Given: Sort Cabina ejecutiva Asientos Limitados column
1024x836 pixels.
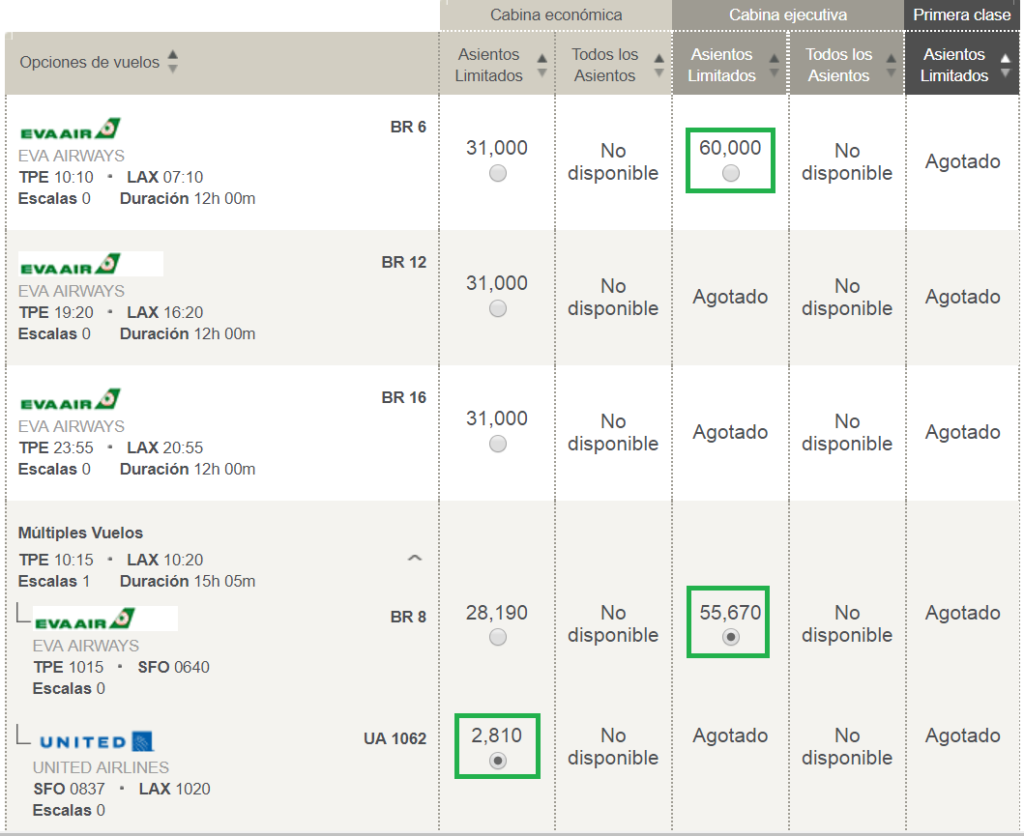Looking at the screenshot, I should pos(774,65).
